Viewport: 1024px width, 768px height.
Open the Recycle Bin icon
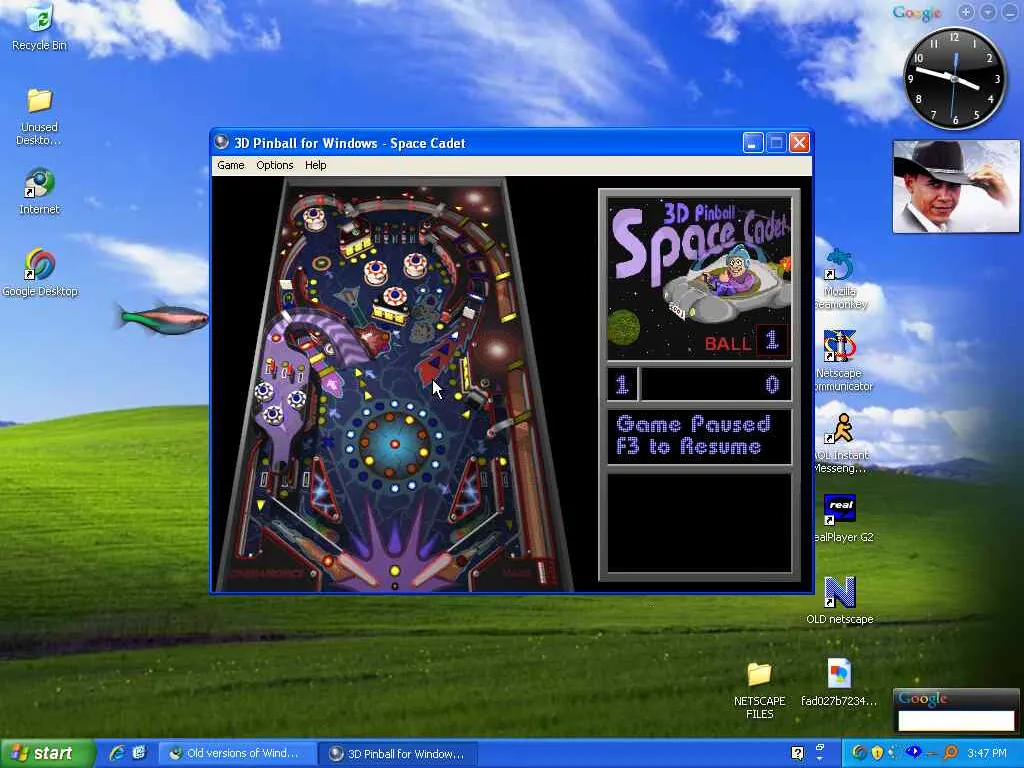point(39,26)
